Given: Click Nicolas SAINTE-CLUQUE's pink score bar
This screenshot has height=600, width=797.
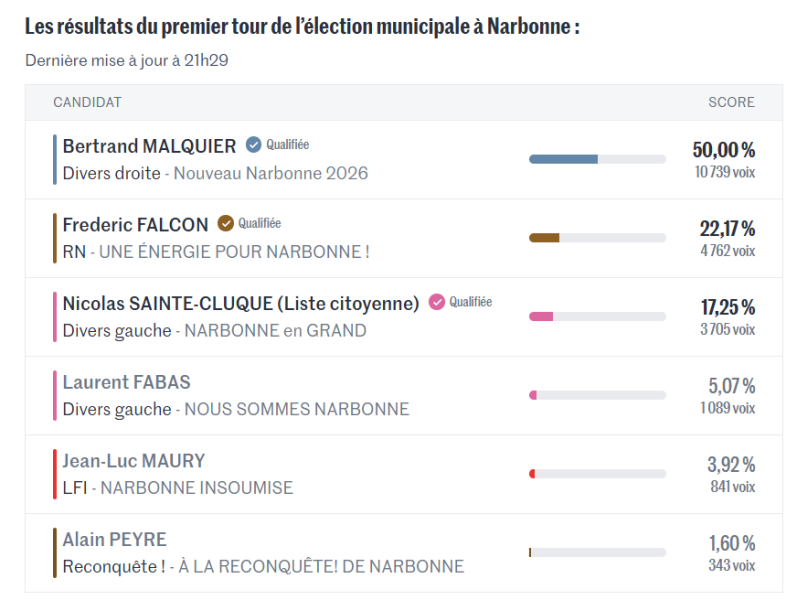Looking at the screenshot, I should [x=597, y=316].
